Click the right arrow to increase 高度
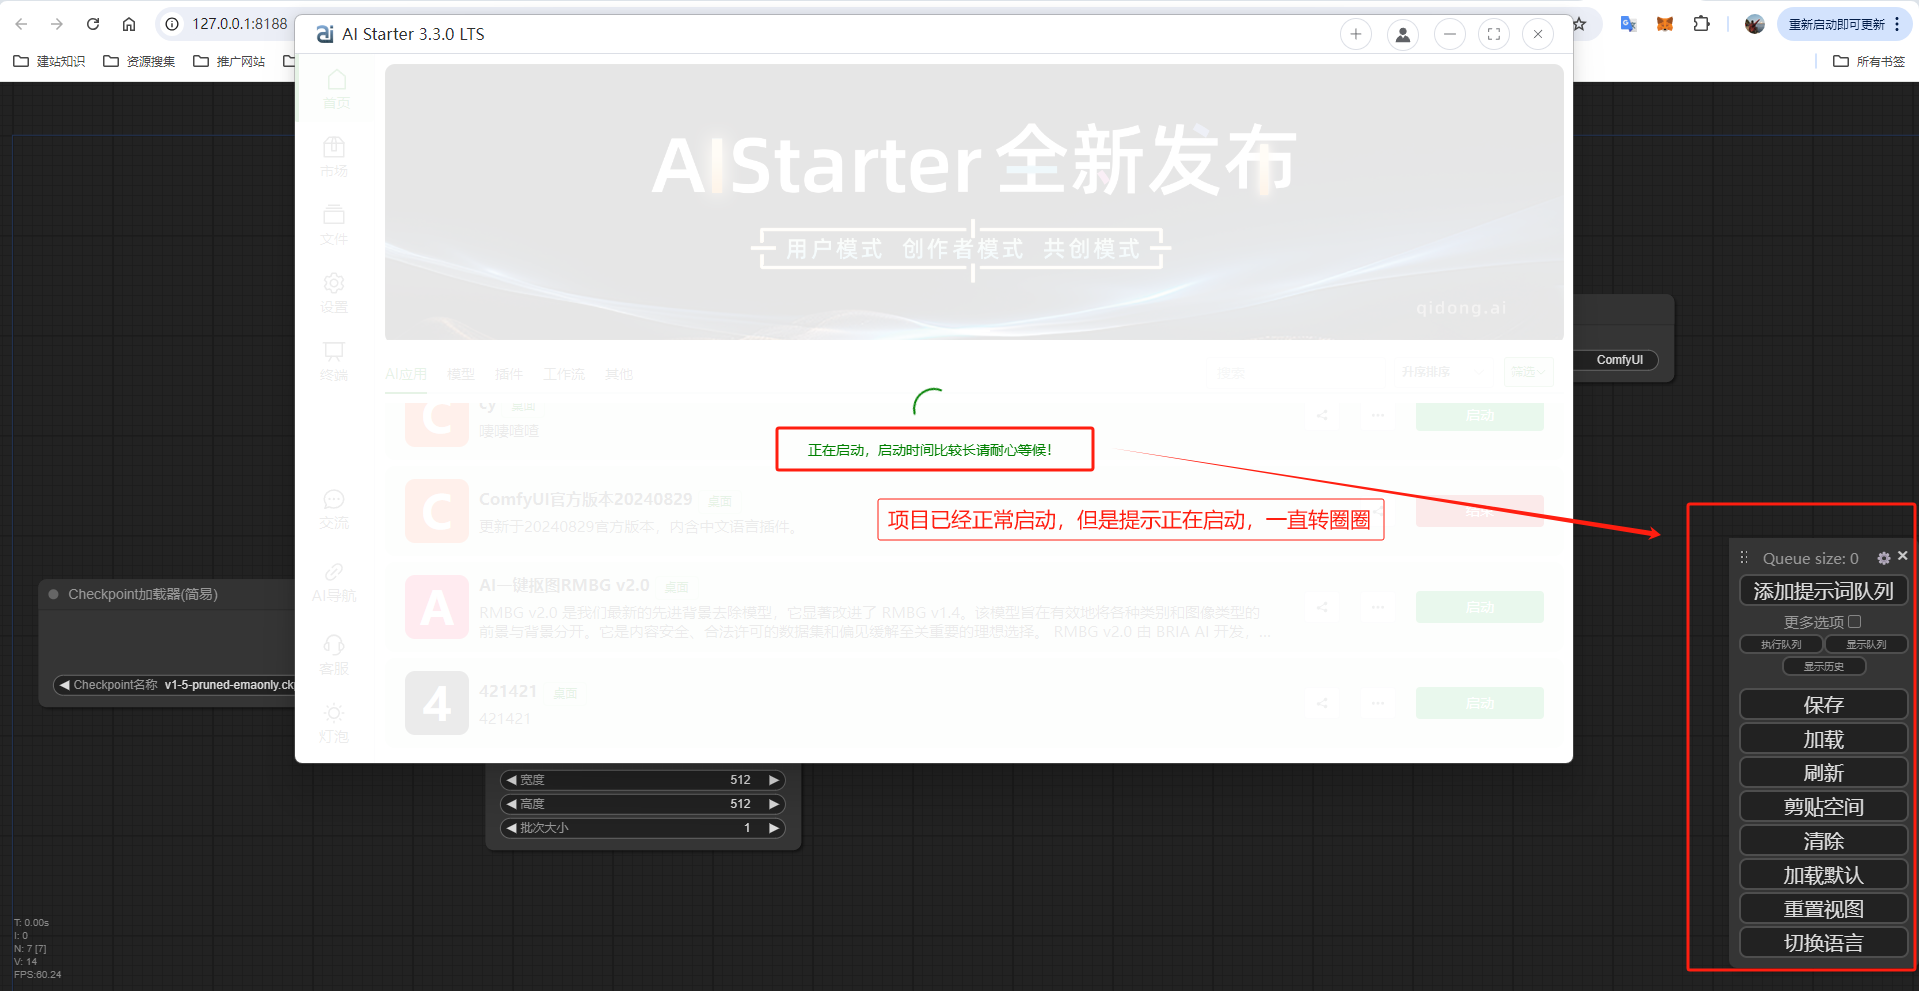 click(x=773, y=804)
